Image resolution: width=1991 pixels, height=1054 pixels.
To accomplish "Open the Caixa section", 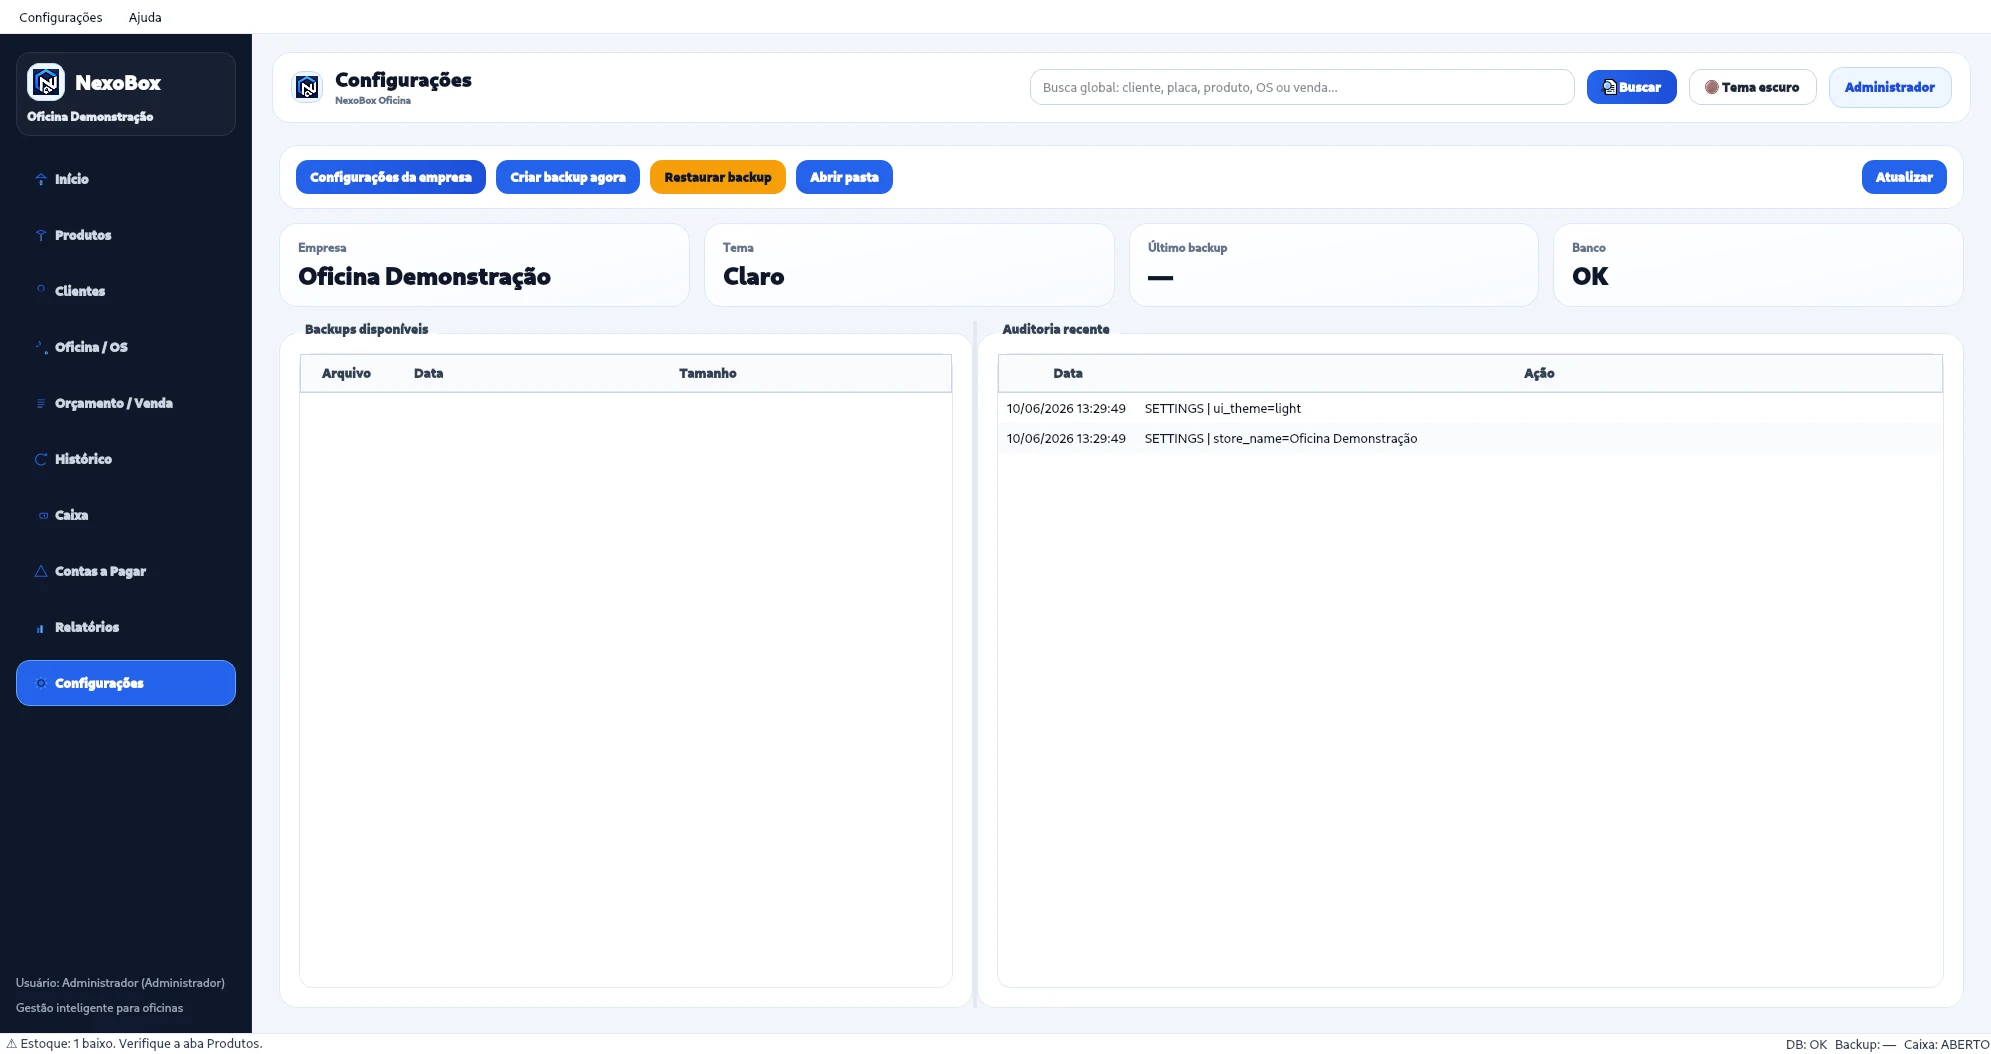I will (126, 515).
